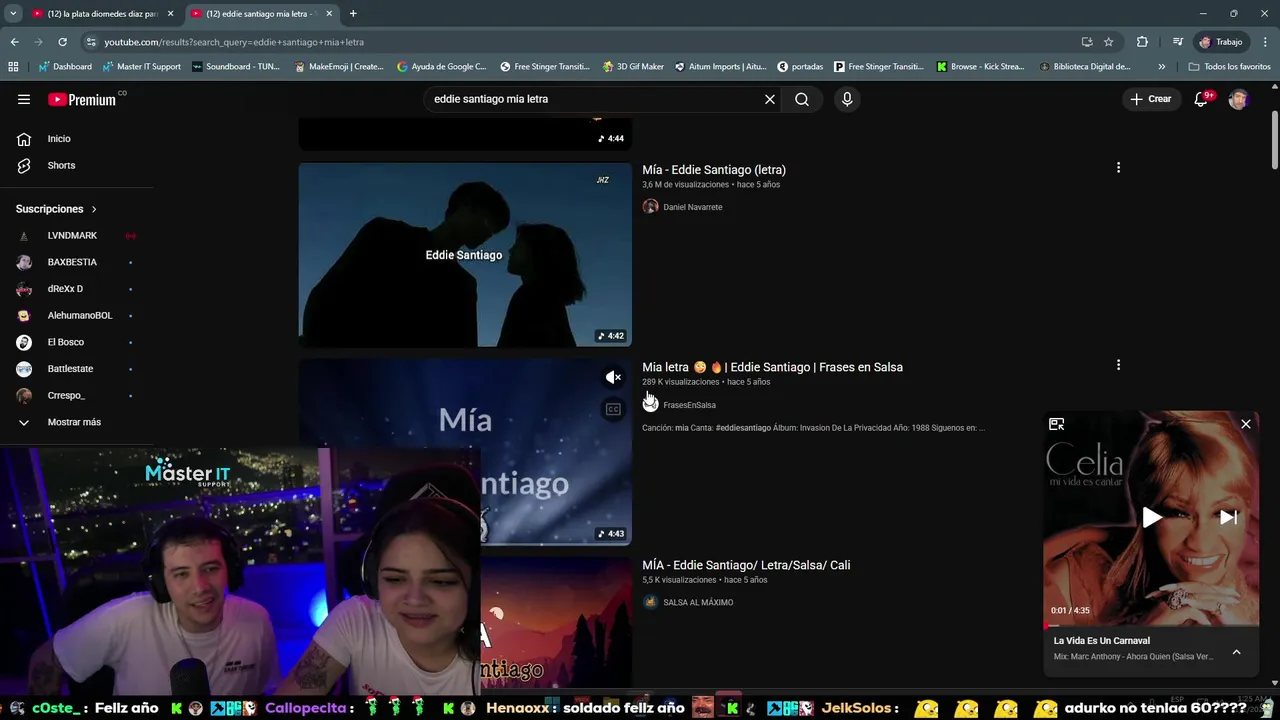Click La Vida Es Un Carnaval title
Screen dimensions: 1280x720
pyautogui.click(x=1101, y=641)
